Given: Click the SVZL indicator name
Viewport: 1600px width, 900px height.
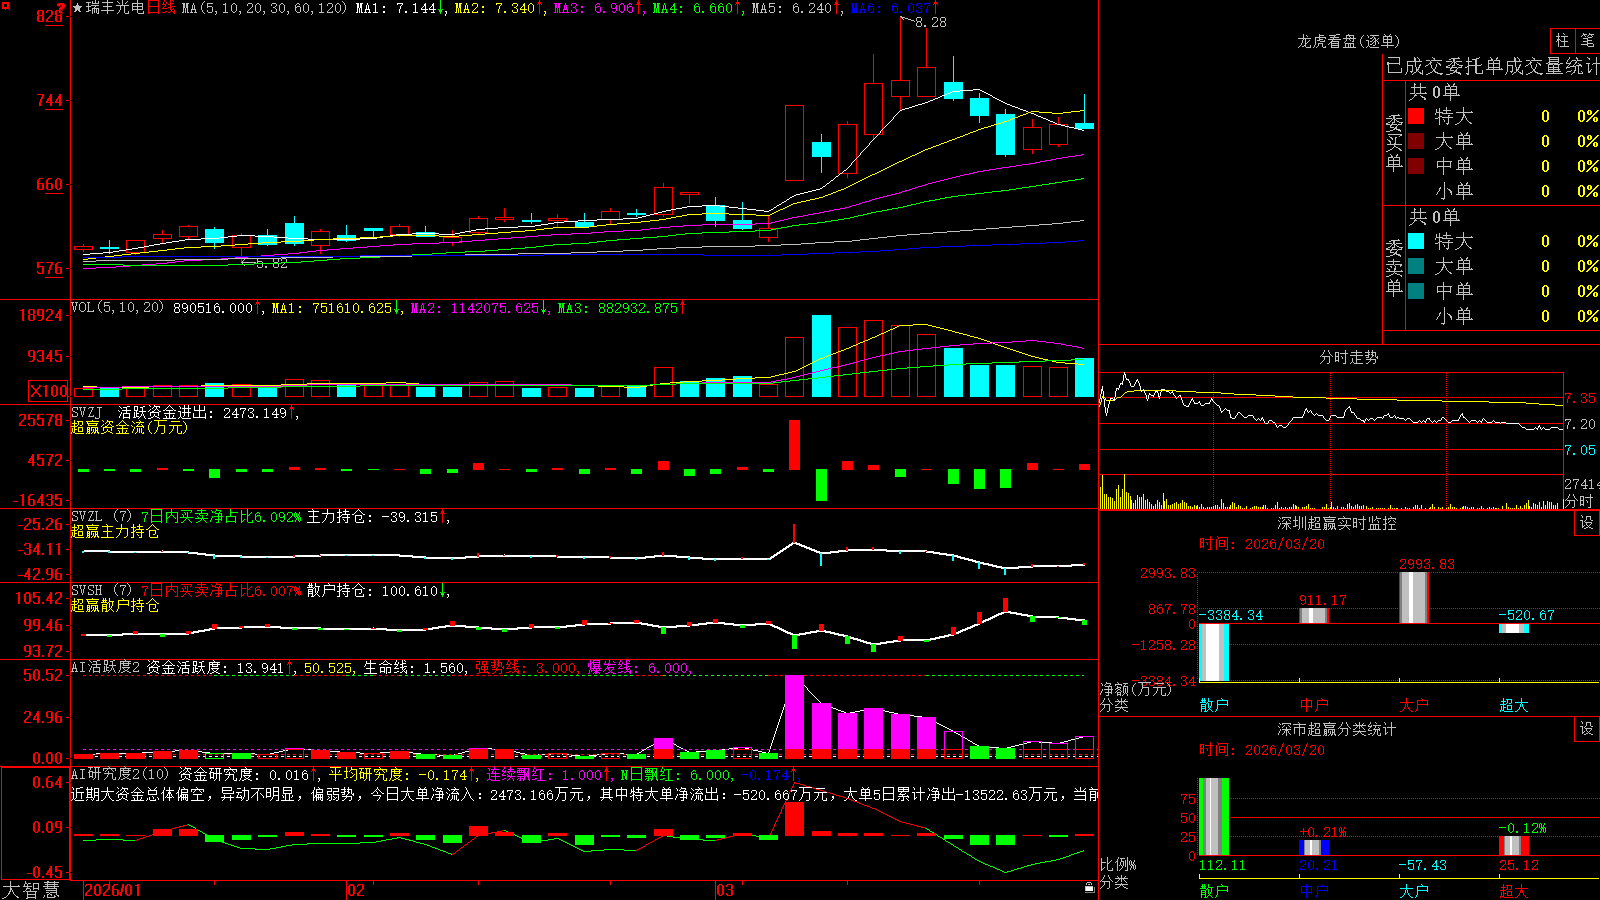Looking at the screenshot, I should click(87, 516).
